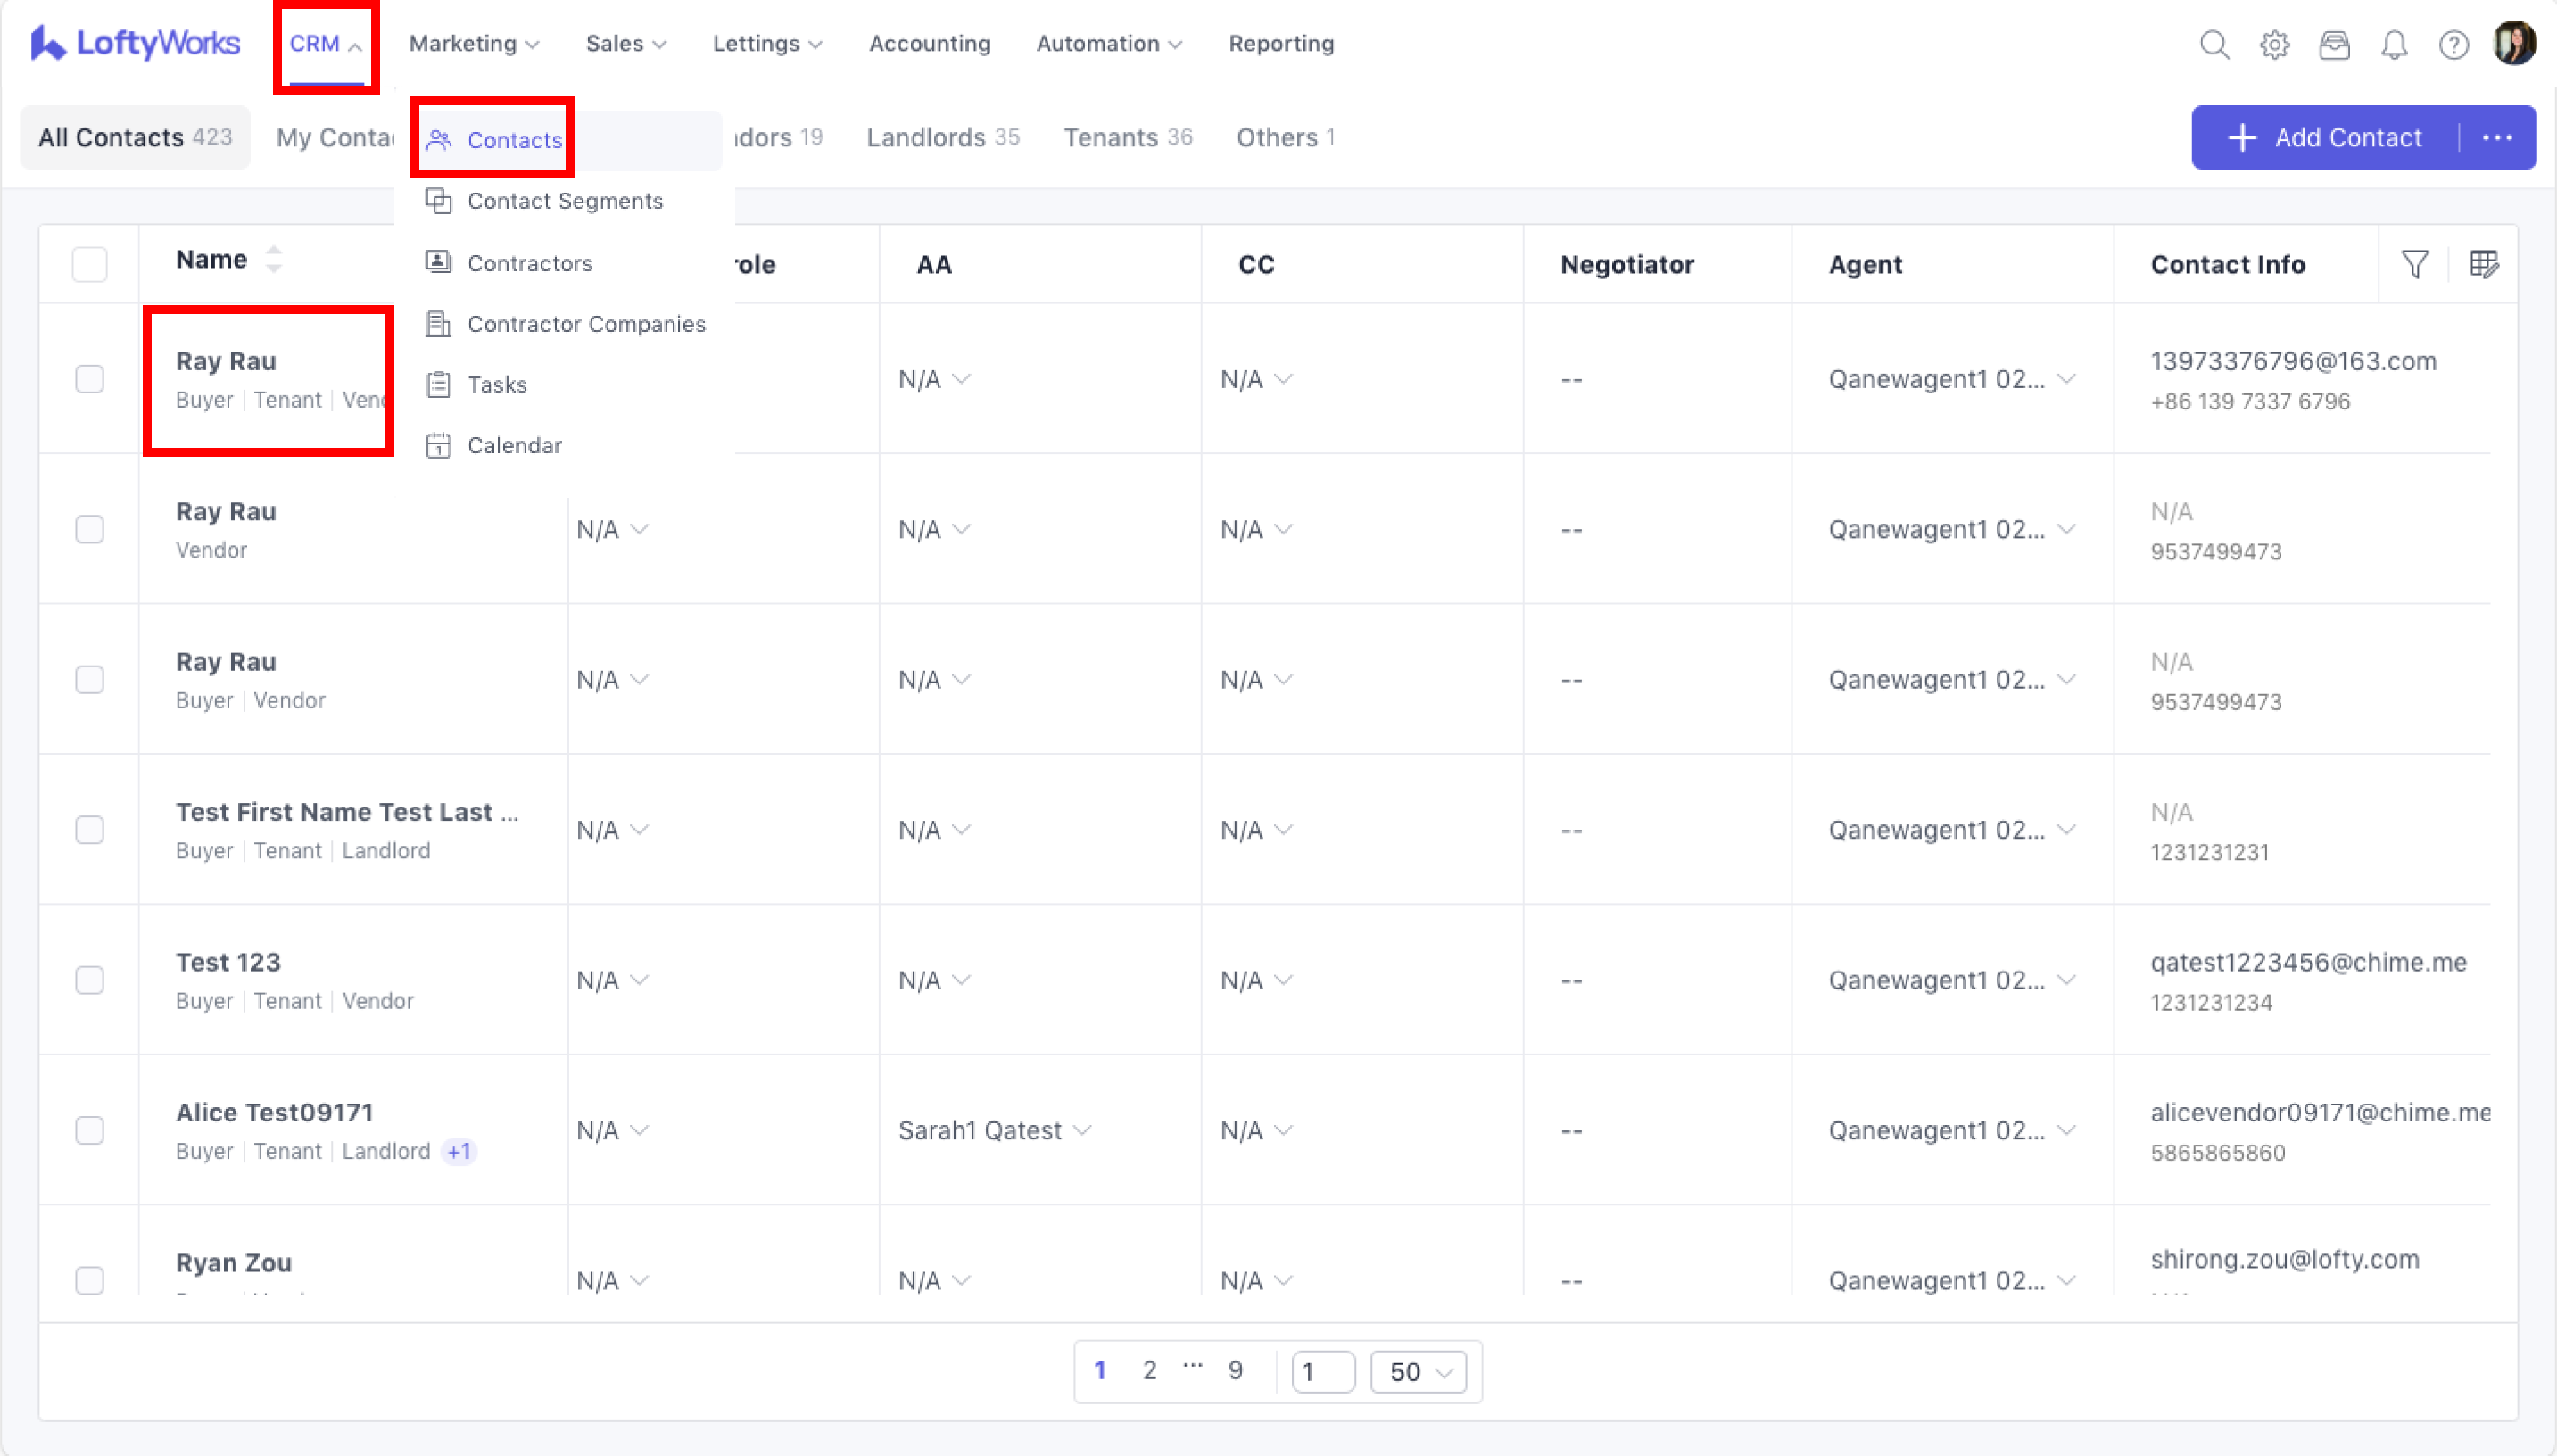Click the table filter funnel icon
2557x1456 pixels.
2415,264
